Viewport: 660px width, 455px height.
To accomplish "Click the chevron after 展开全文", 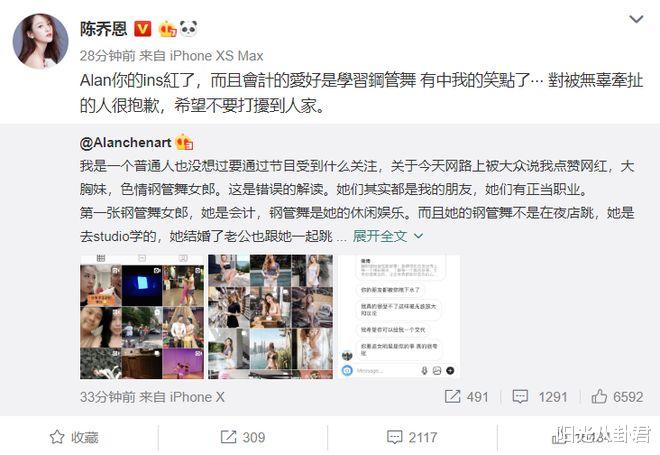I will click(418, 236).
